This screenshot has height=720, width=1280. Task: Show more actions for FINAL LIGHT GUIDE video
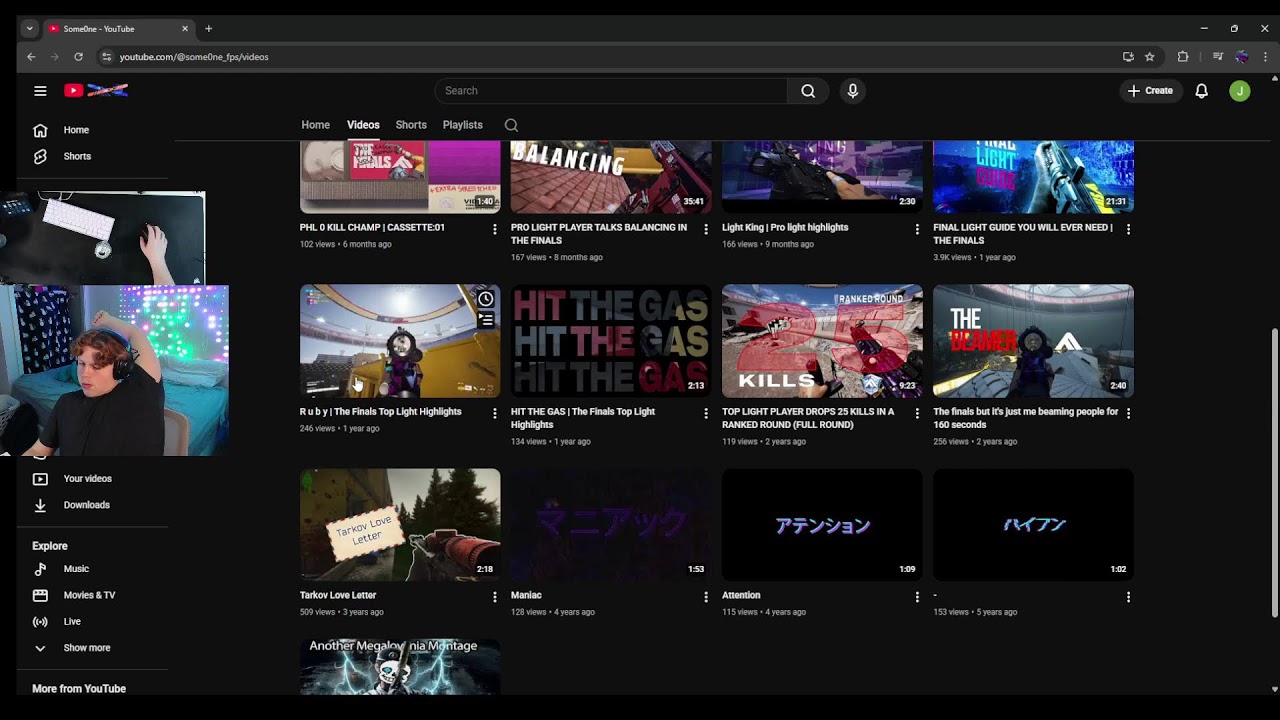[x=1128, y=229]
